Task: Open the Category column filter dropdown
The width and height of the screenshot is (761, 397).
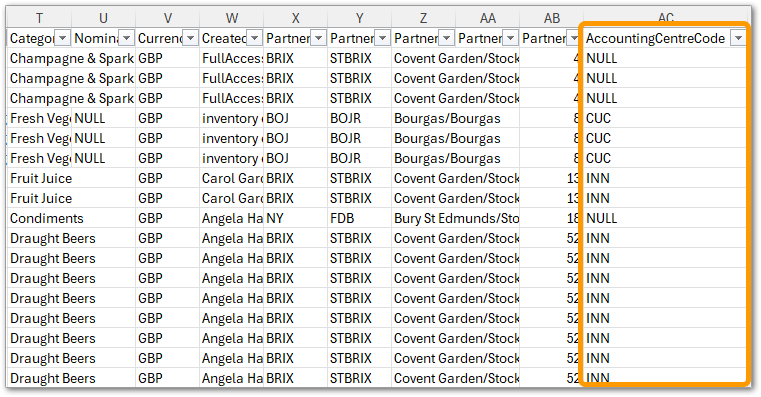Action: tap(63, 38)
